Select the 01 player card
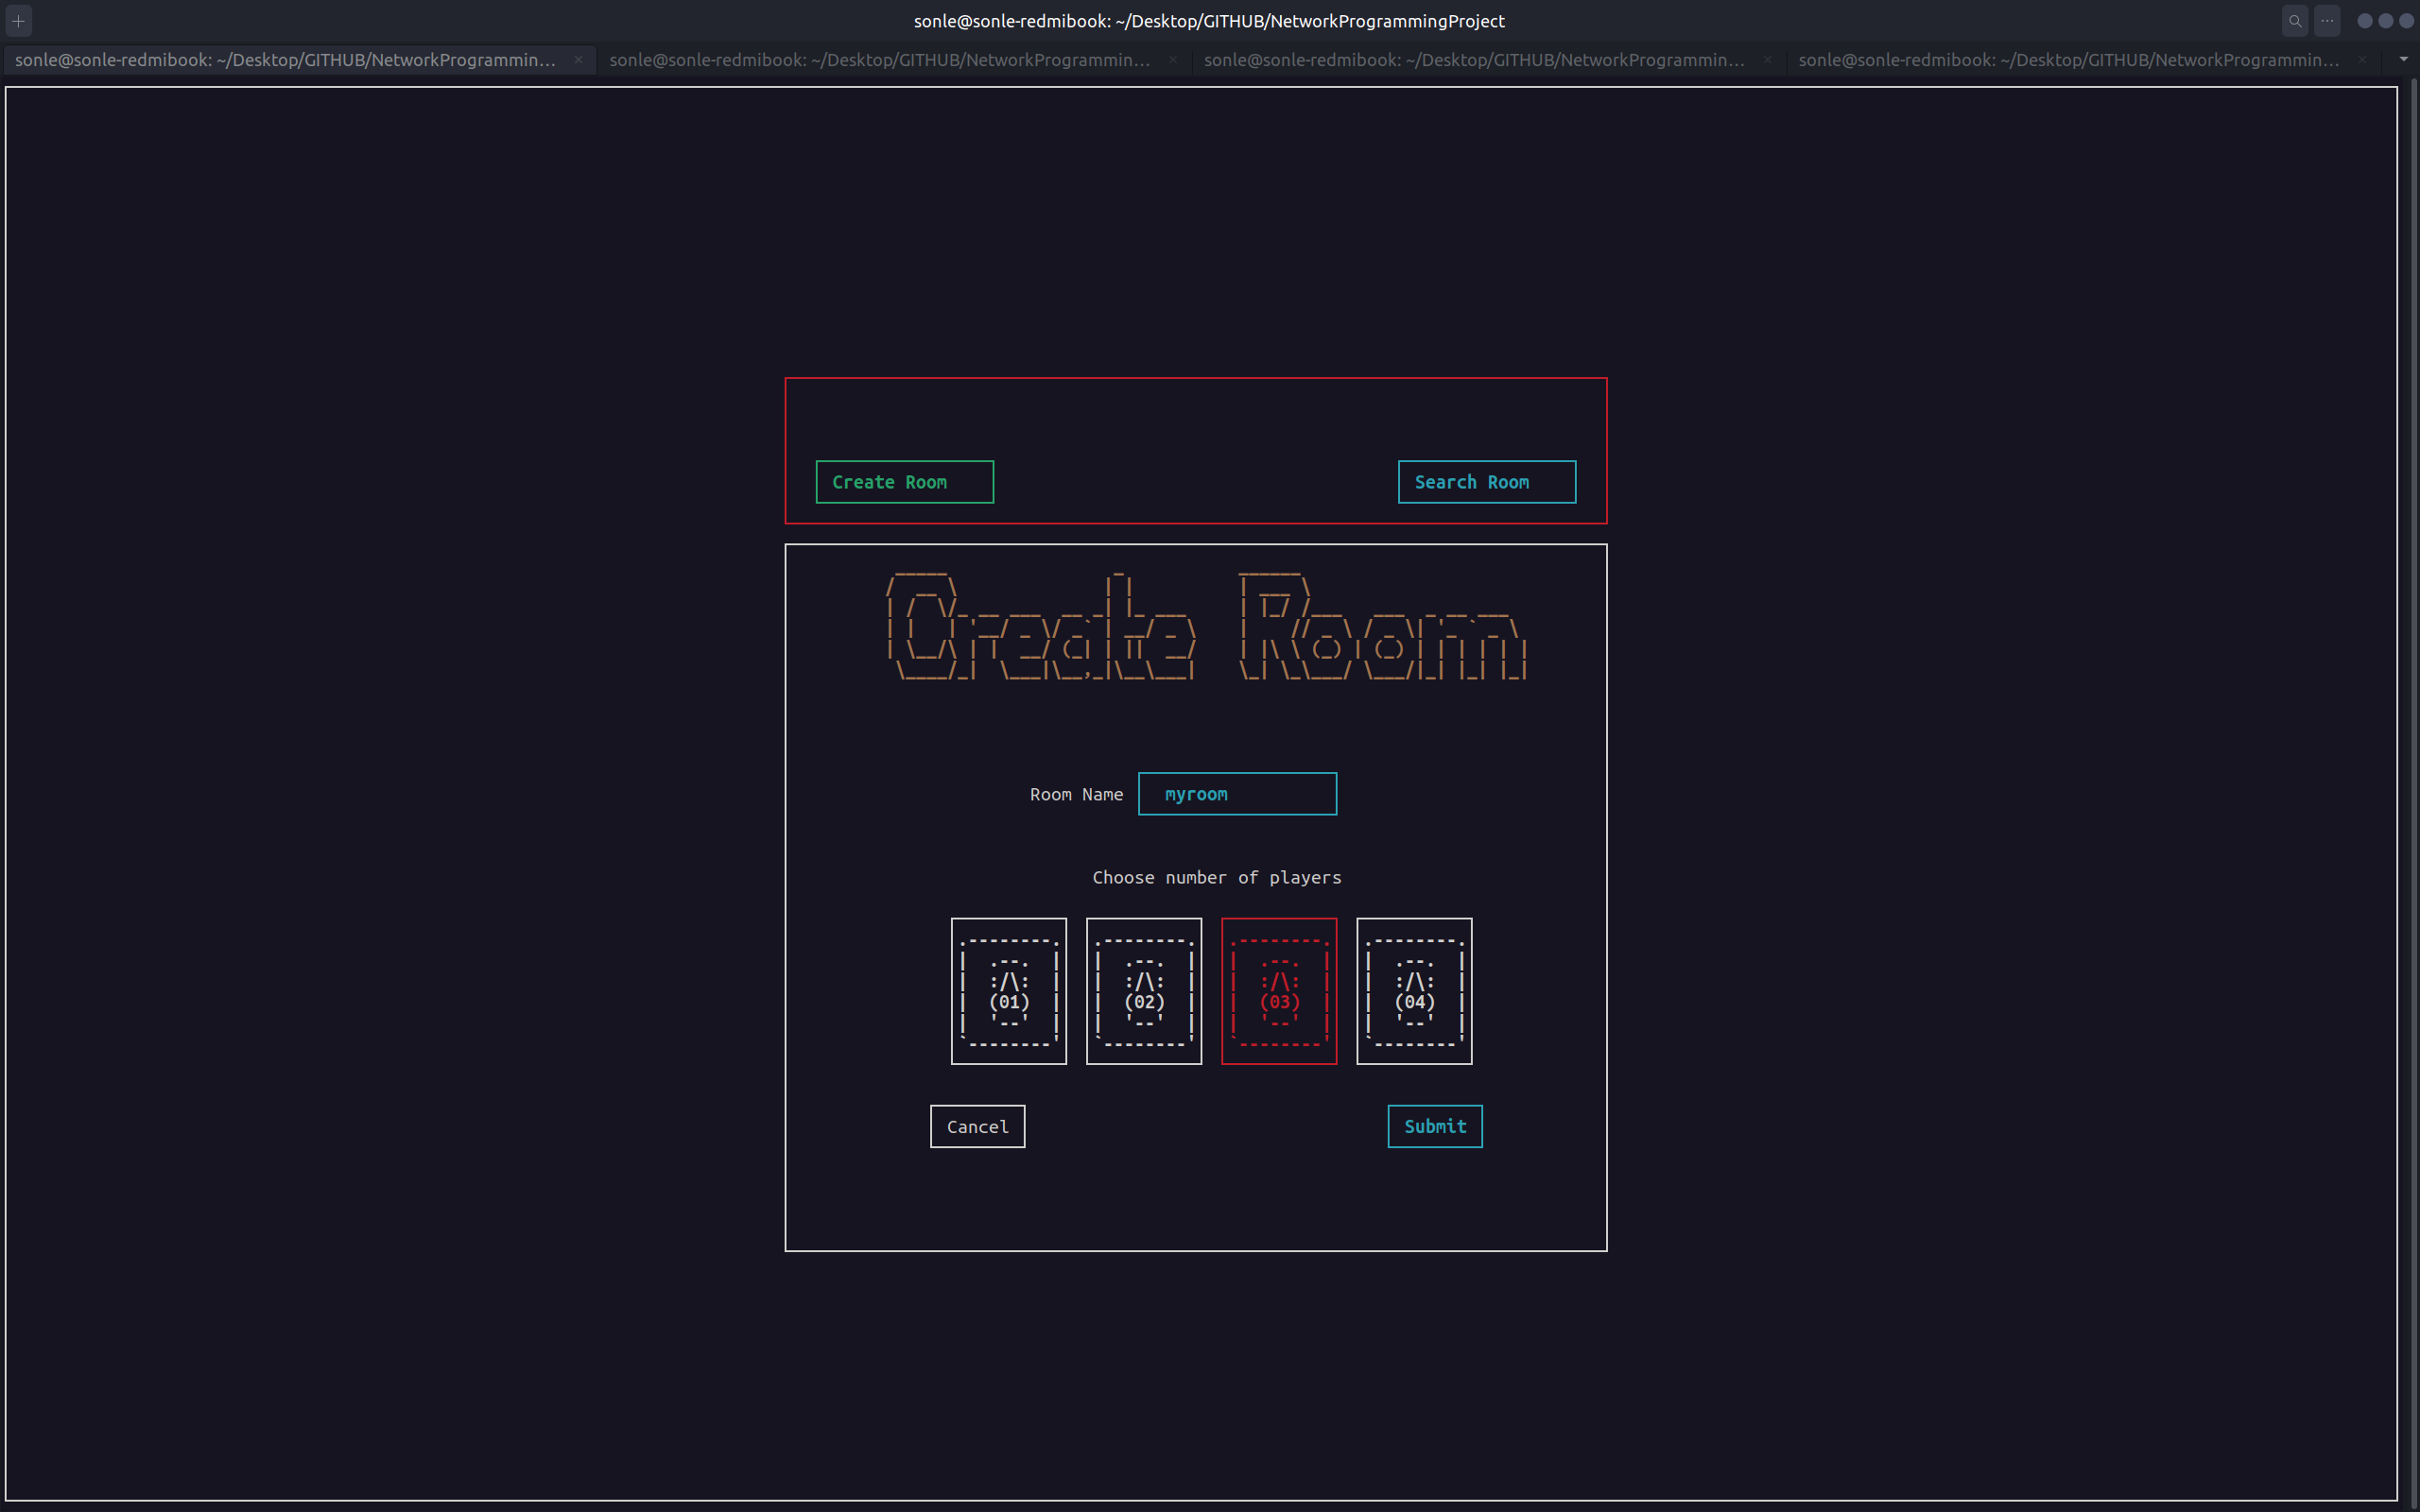The image size is (2420, 1512). 1008,991
